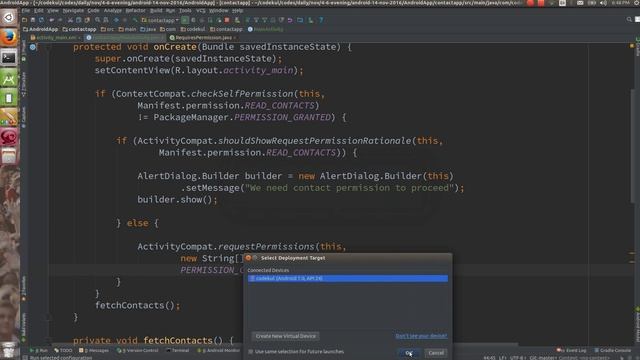
Task: Open the Run tool window tab
Action: 39,351
